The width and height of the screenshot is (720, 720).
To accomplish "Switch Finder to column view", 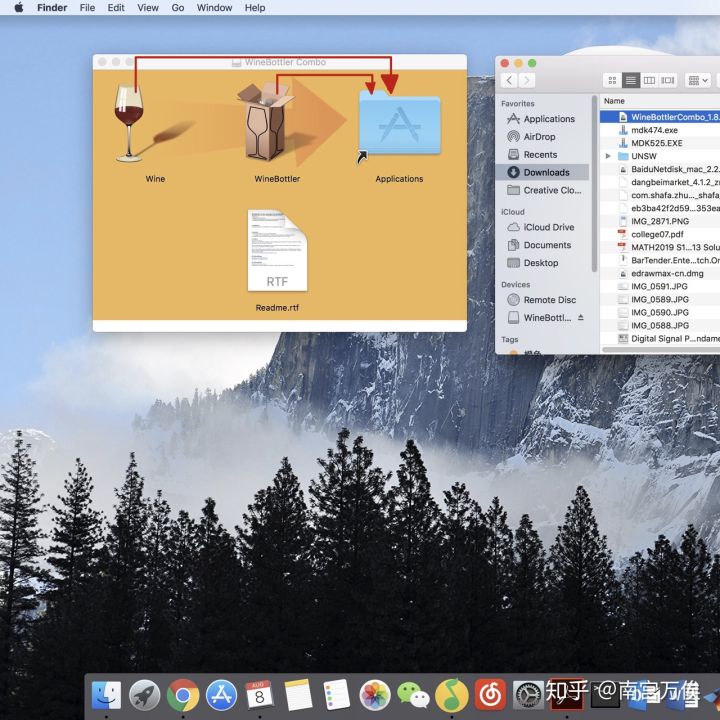I will pyautogui.click(x=649, y=80).
